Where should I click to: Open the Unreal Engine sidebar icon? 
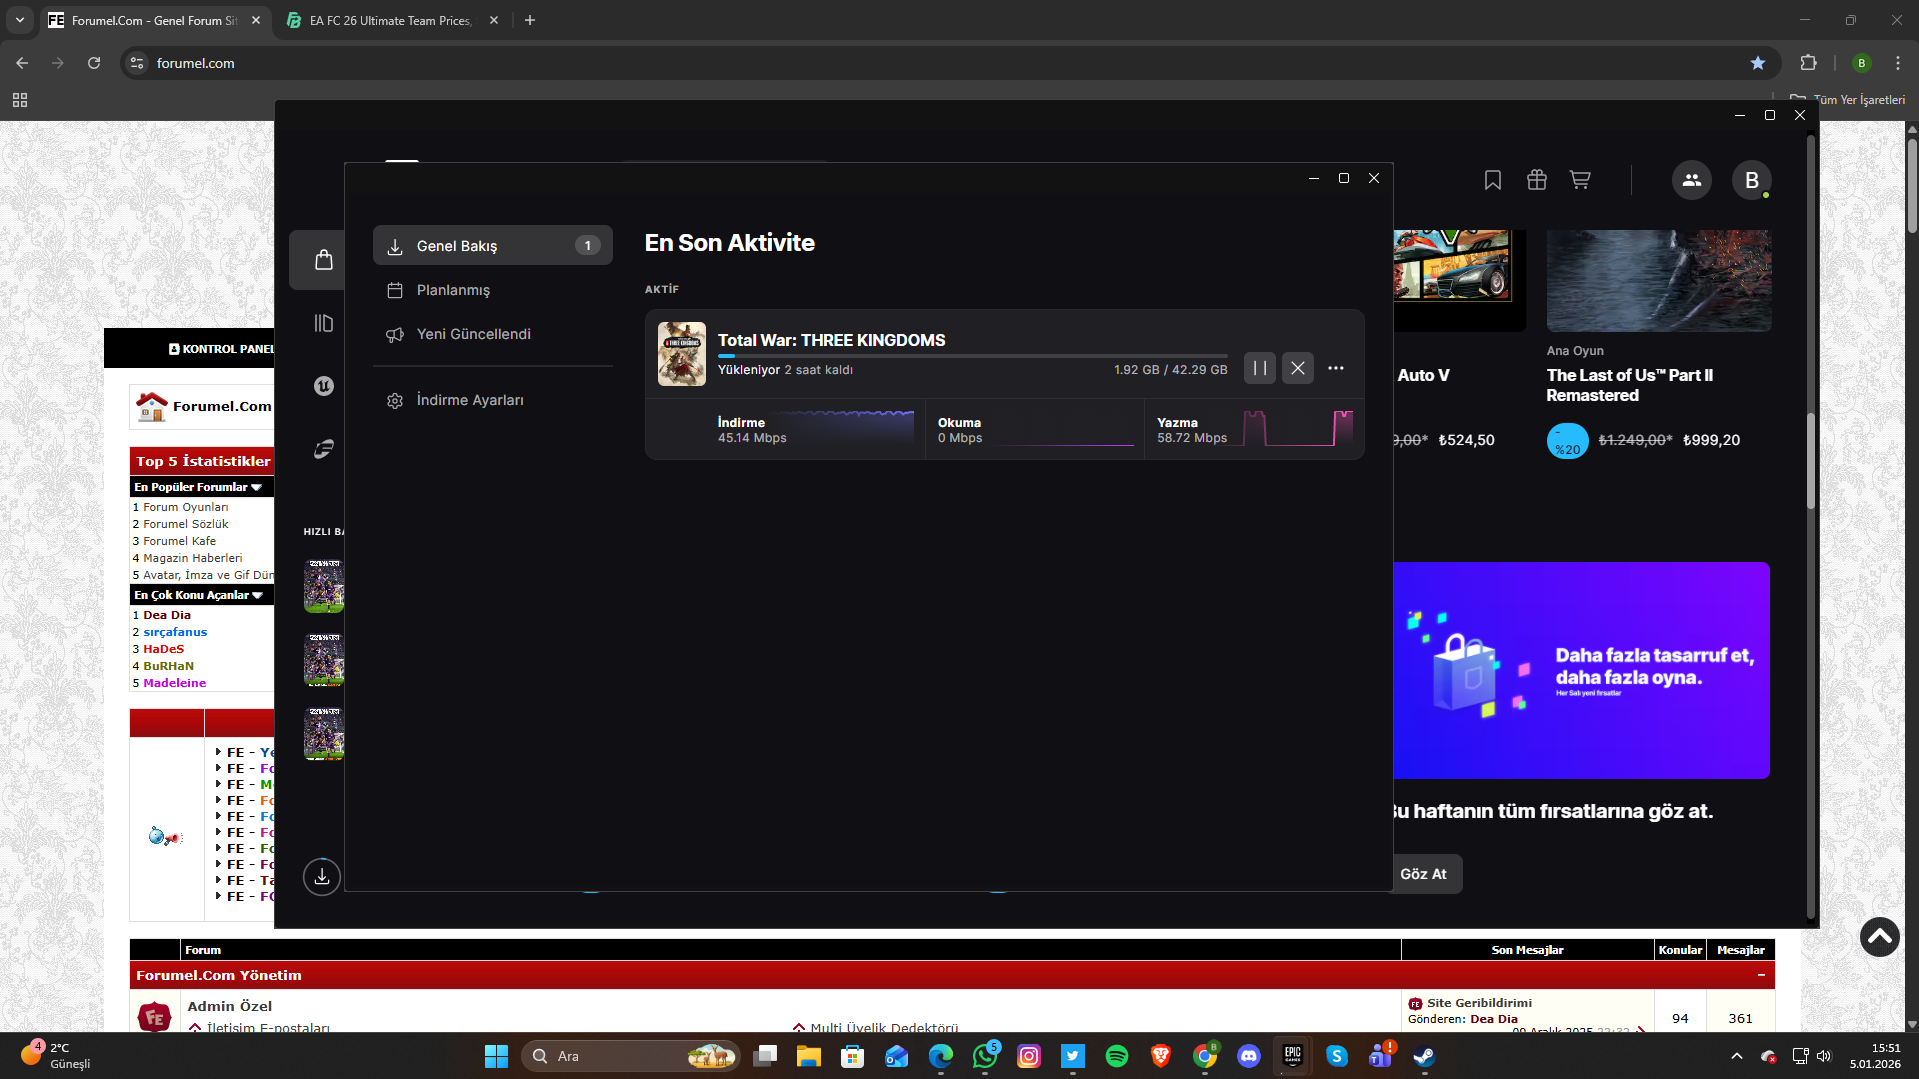[323, 386]
